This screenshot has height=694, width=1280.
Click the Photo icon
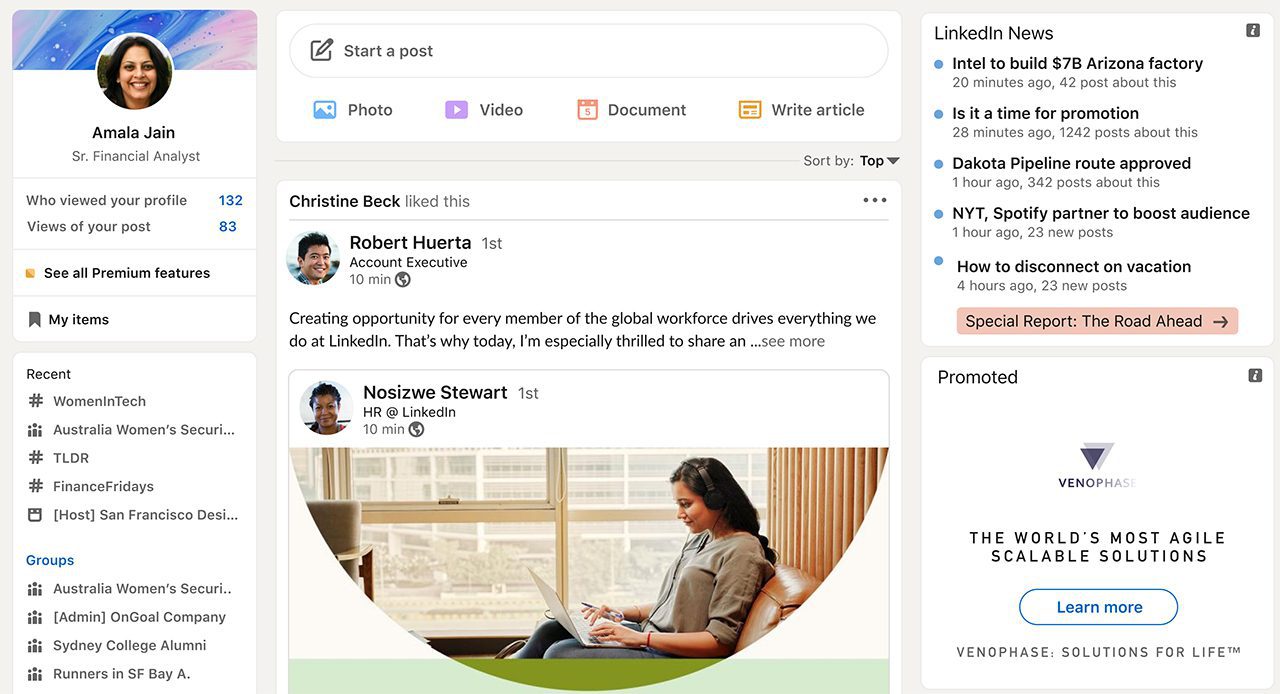(x=324, y=110)
